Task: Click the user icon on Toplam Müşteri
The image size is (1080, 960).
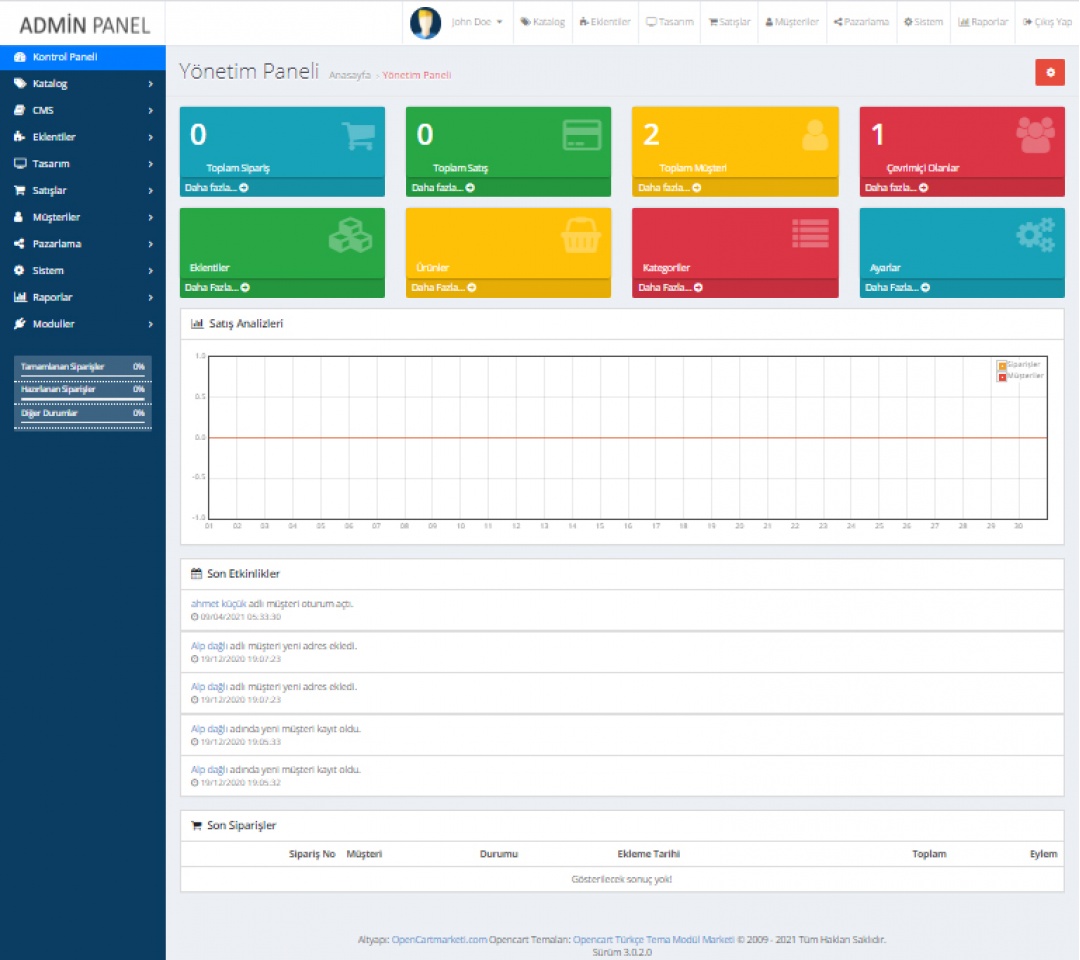Action: tap(815, 135)
